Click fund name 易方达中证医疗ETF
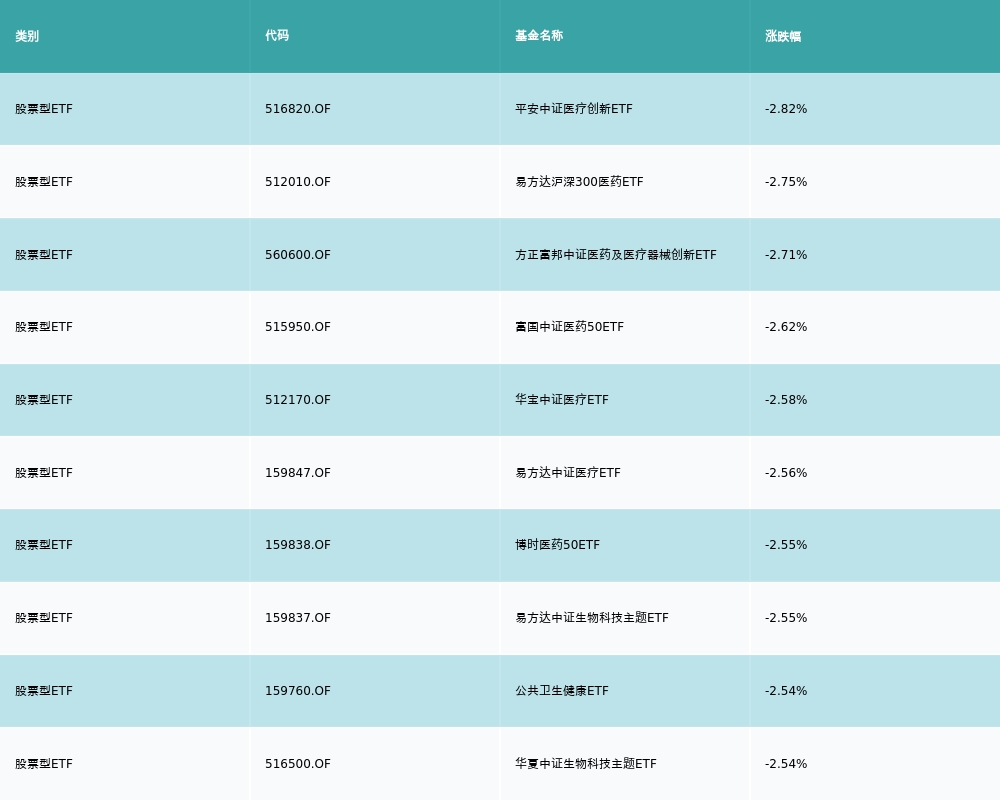Screen dimensions: 1000x800 tap(568, 473)
